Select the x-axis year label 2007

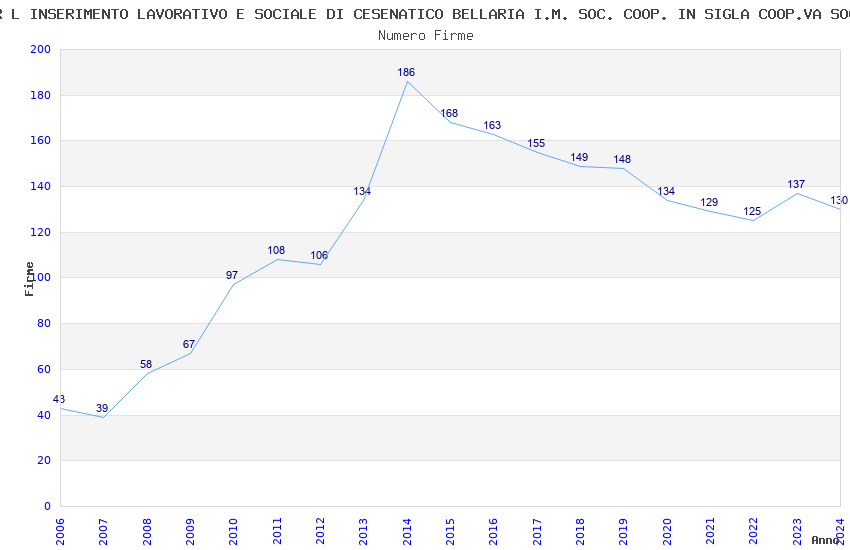(104, 532)
